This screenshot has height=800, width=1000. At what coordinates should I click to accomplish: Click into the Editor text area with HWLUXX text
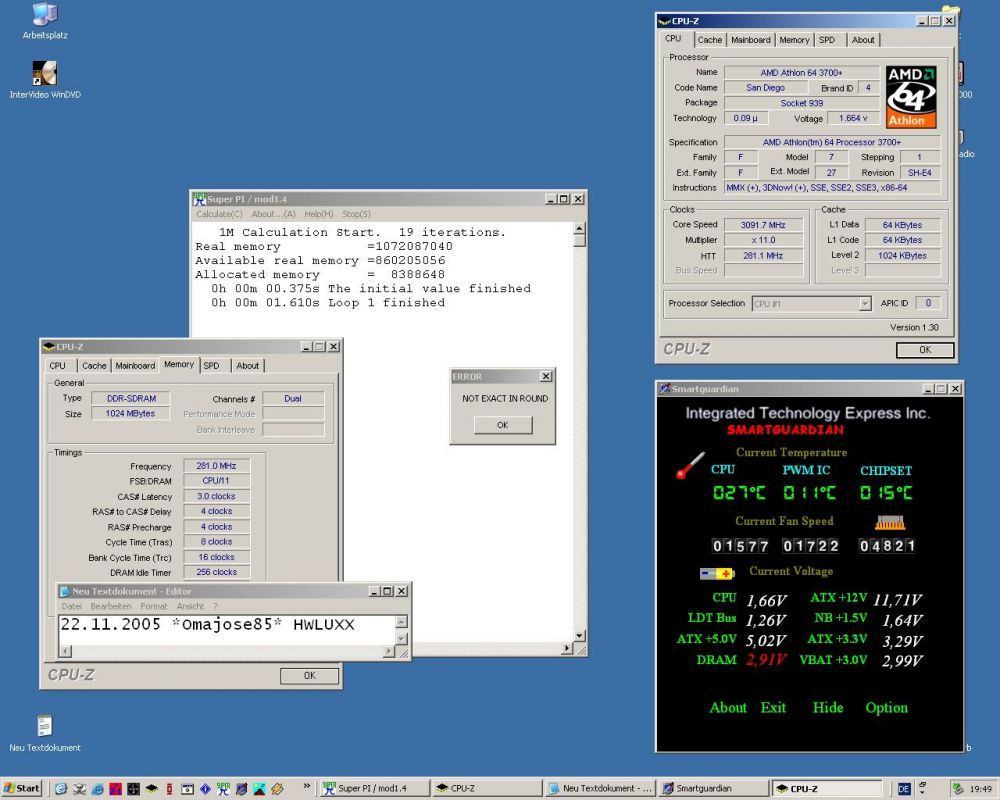tap(226, 630)
